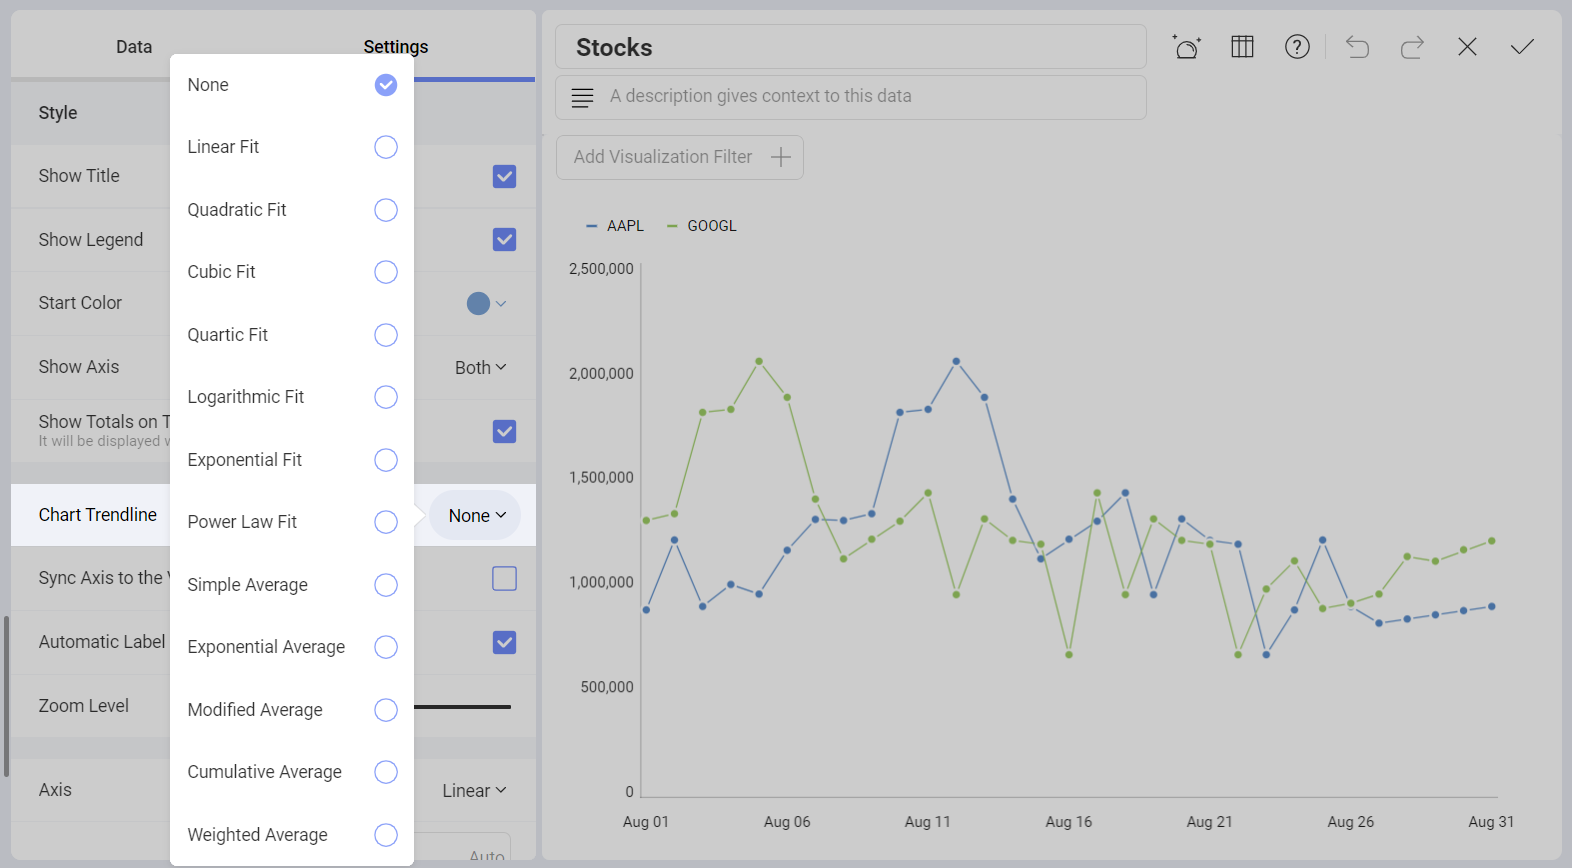Confirm changes with the checkmark icon

1522,47
